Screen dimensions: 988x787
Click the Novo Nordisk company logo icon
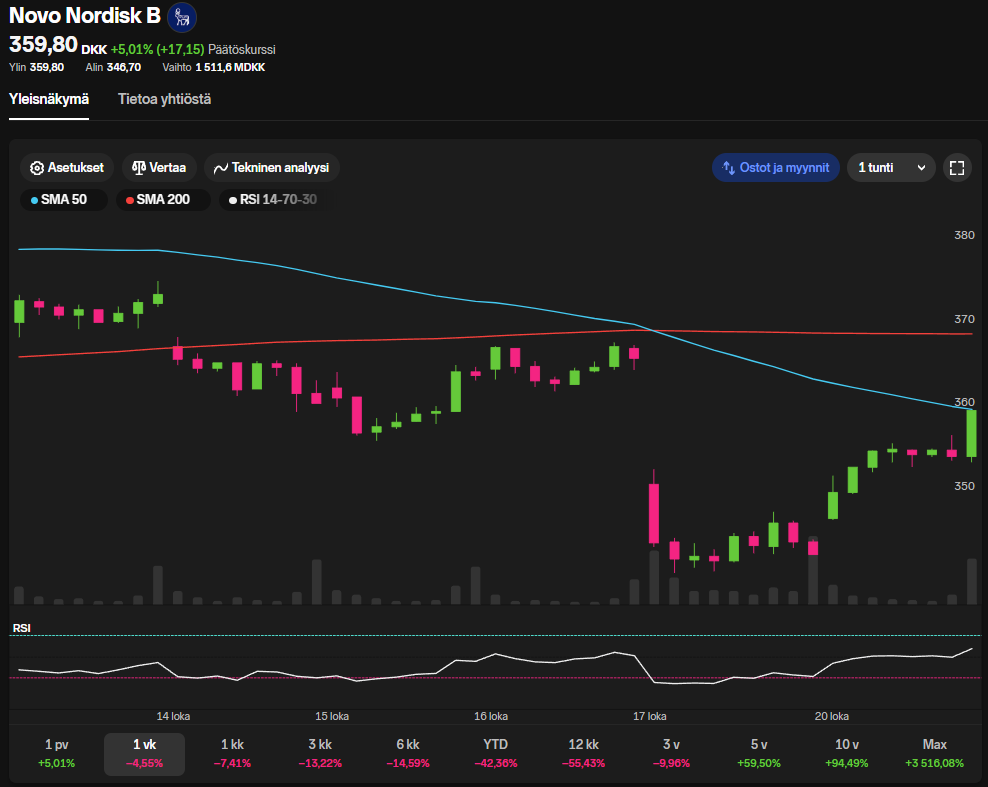pos(182,17)
